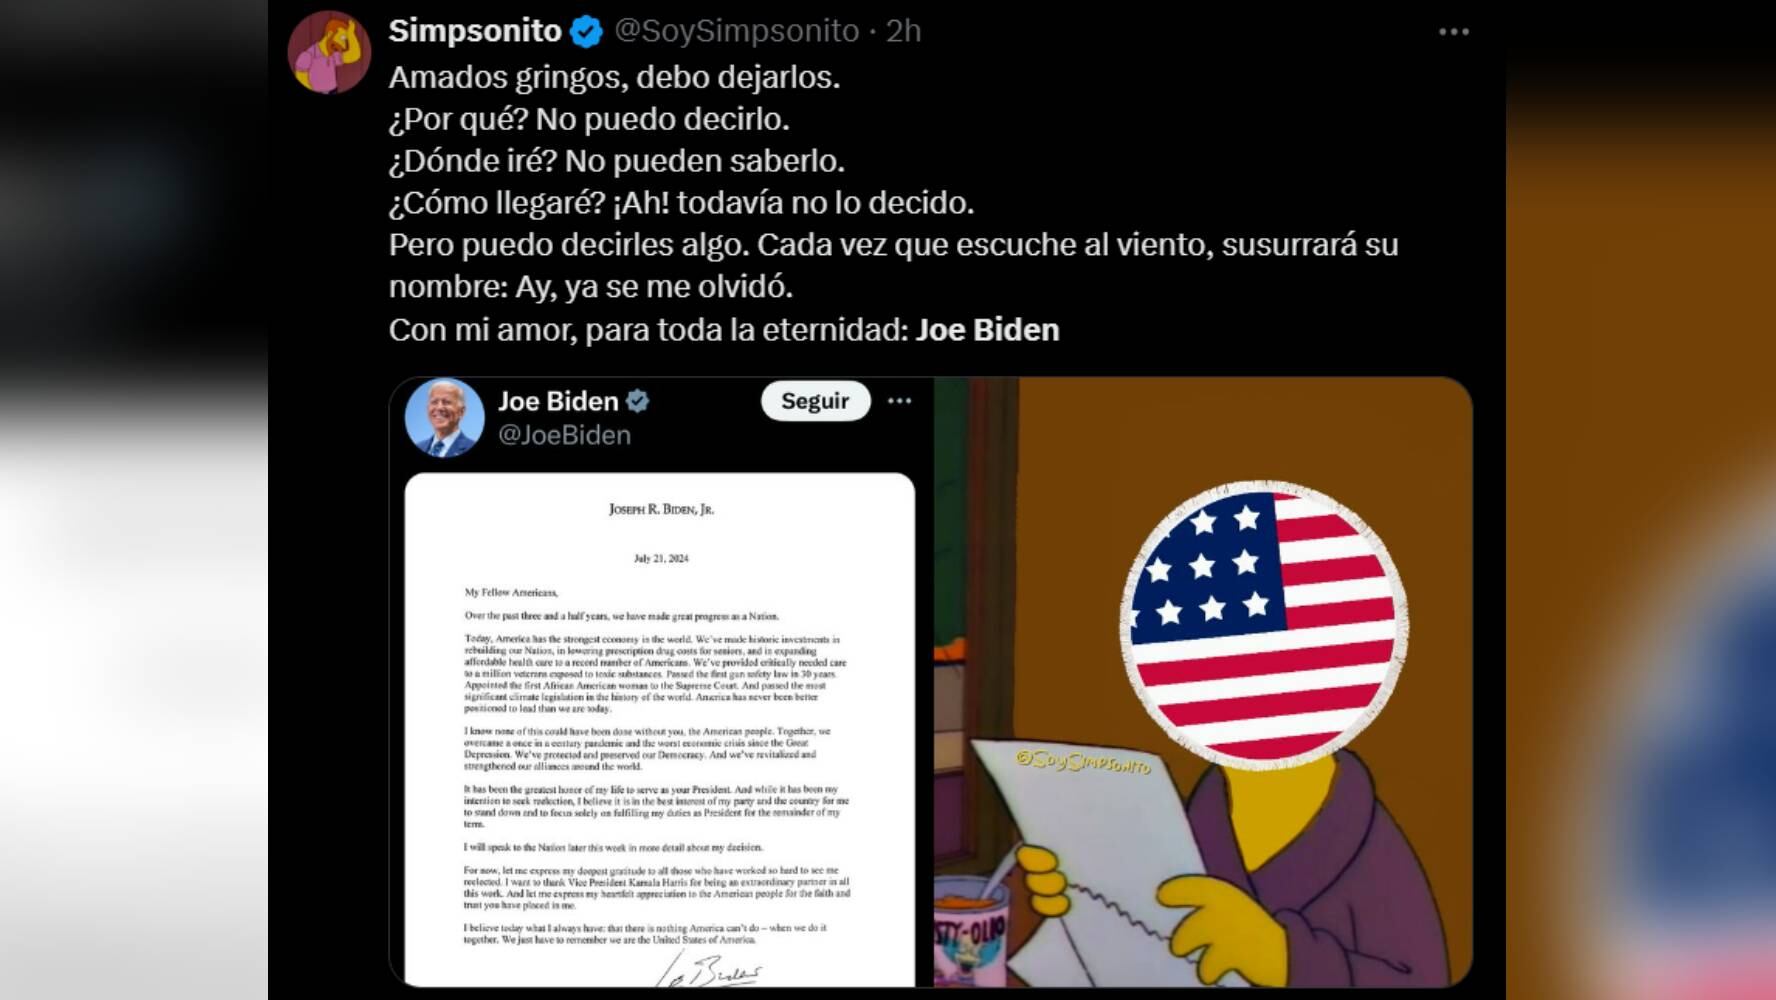This screenshot has width=1776, height=1000.
Task: Click the American flag circle on the meme
Action: (x=1264, y=624)
